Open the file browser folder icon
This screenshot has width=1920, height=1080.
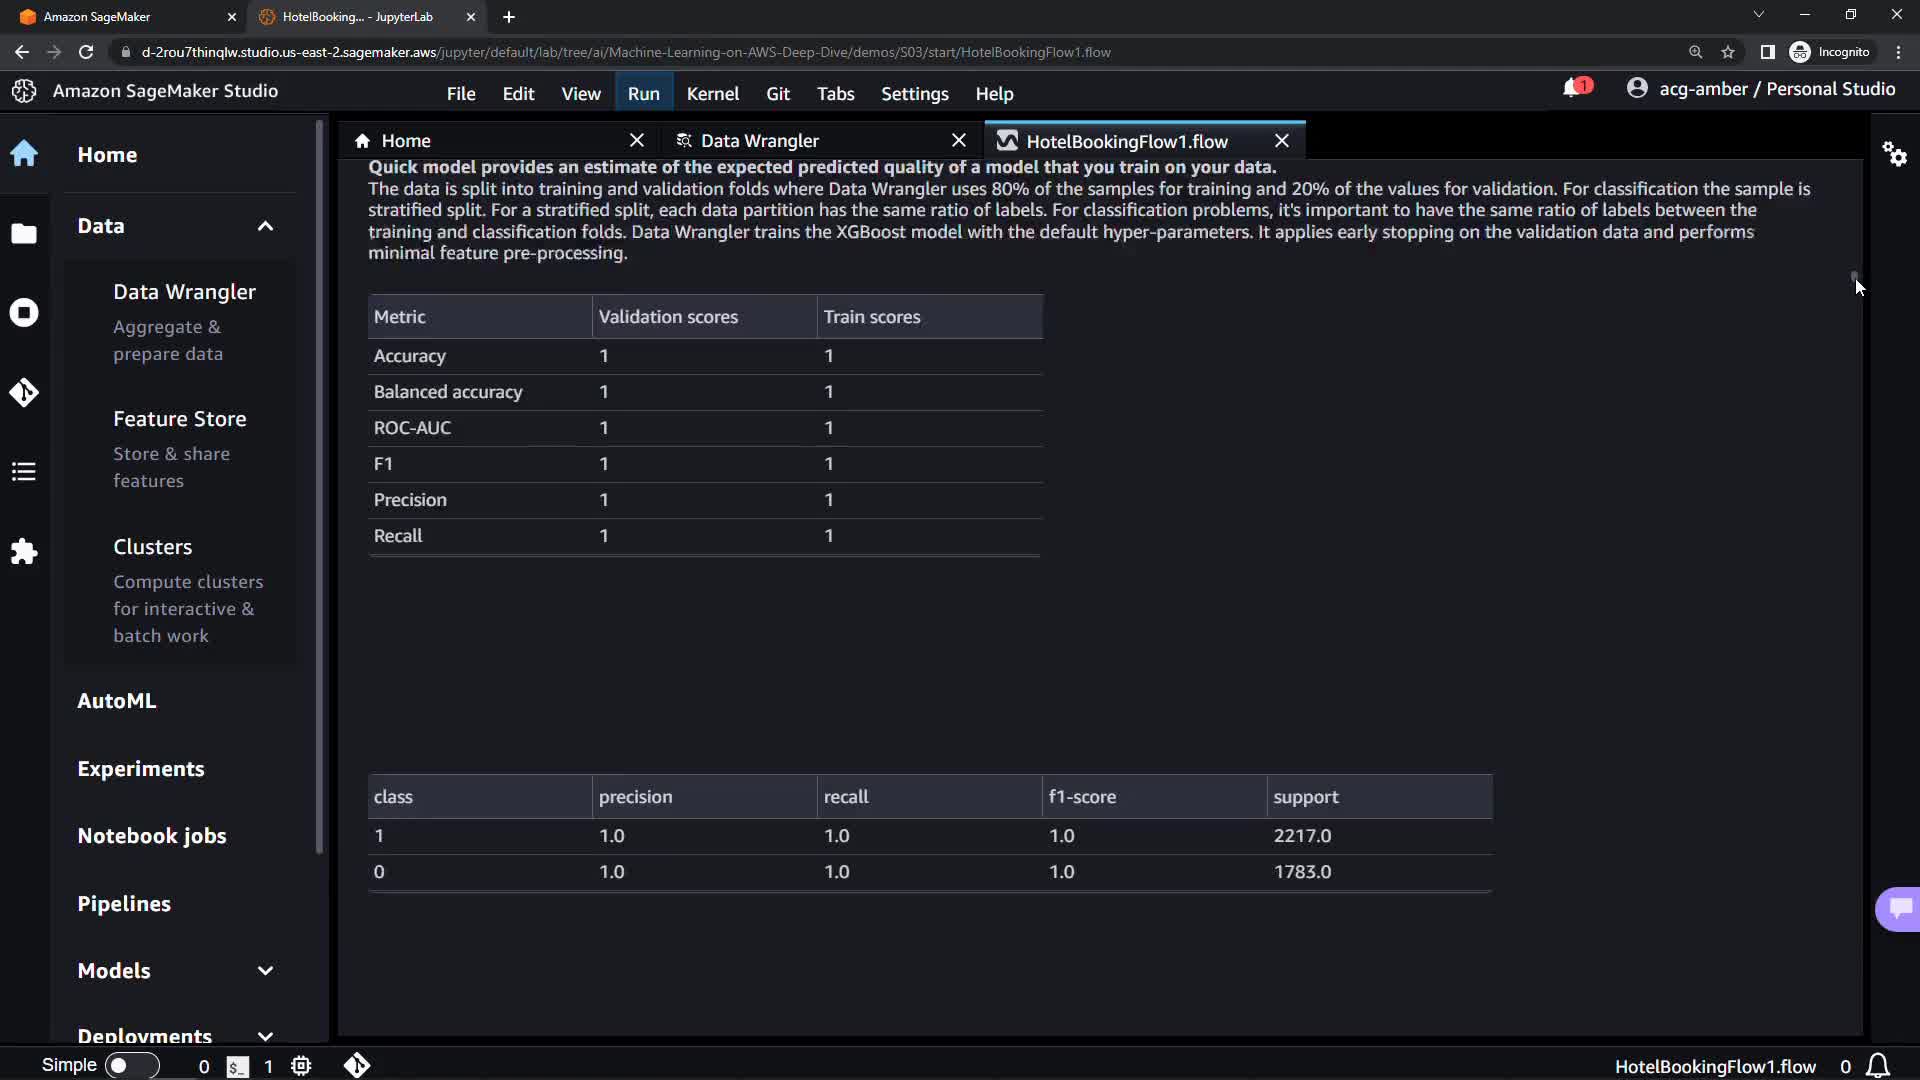[x=24, y=234]
